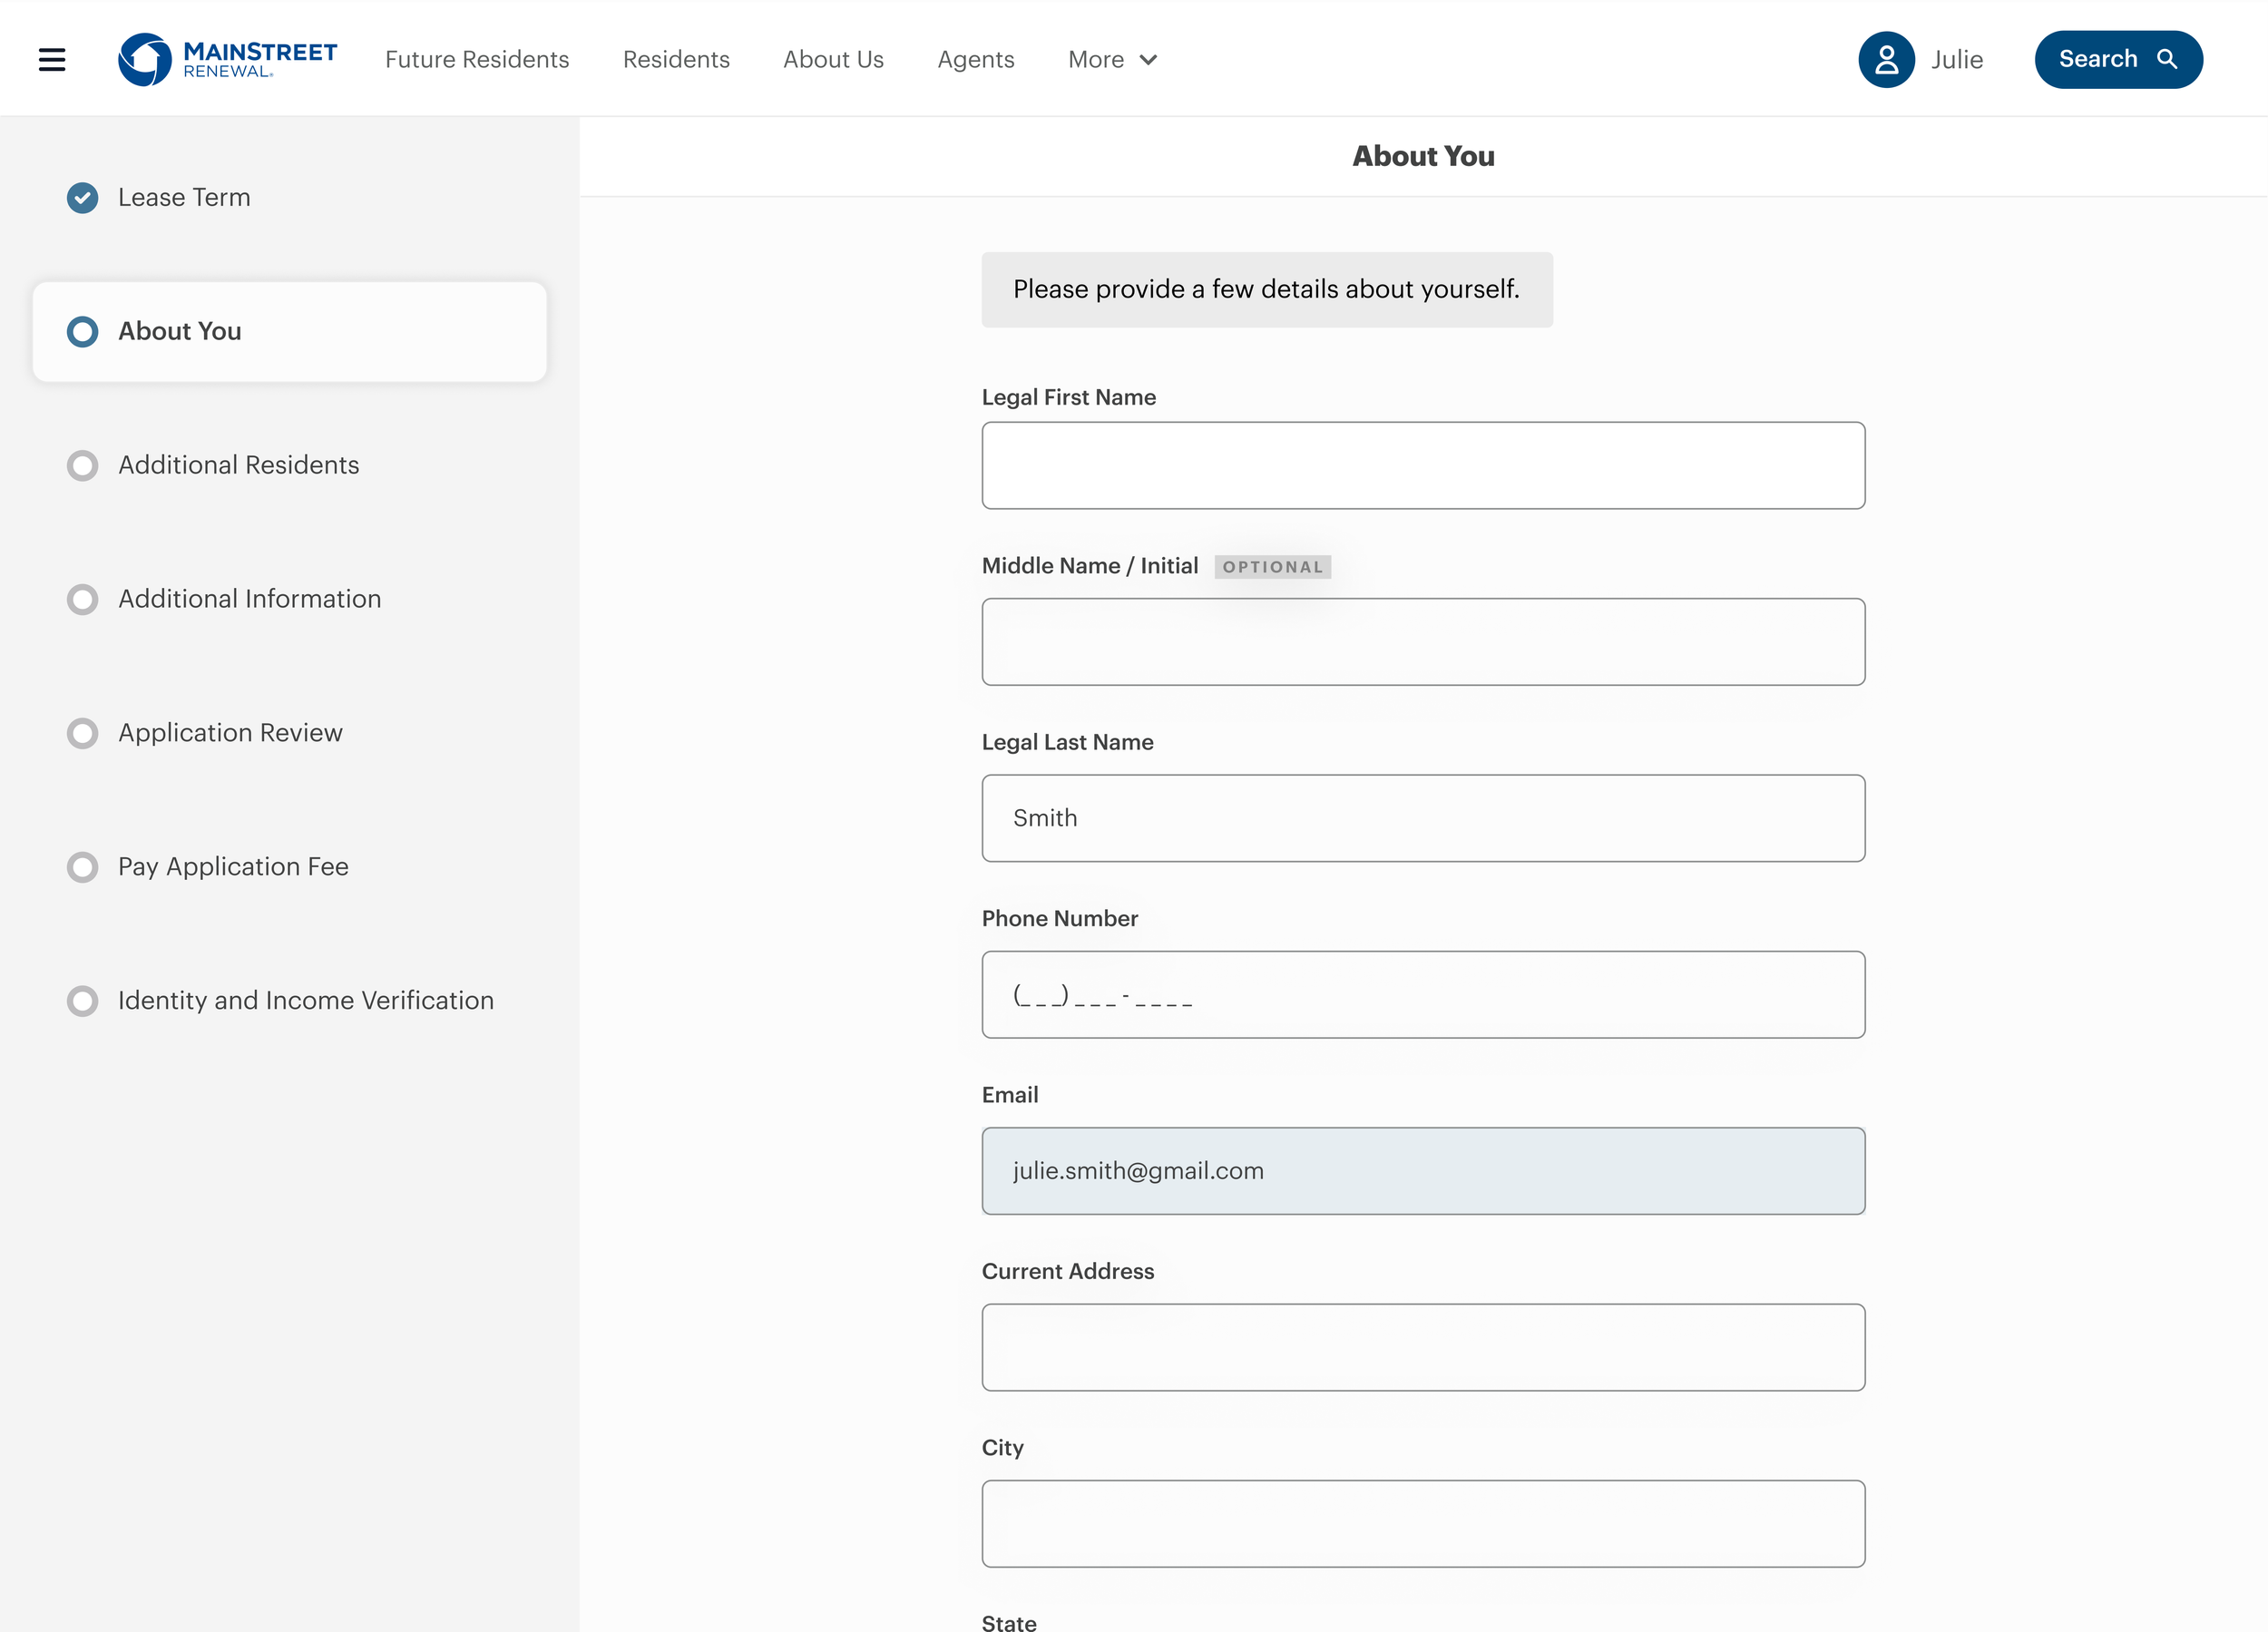Select Application Review step label
Image resolution: width=2268 pixels, height=1632 pixels.
pos(230,734)
